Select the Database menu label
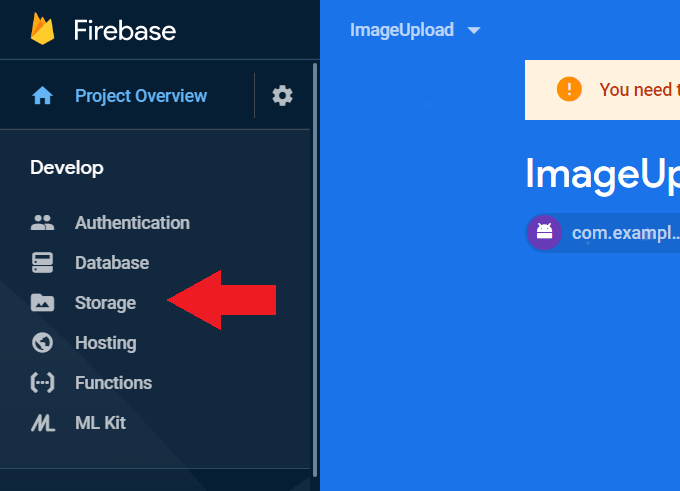Screen dimensions: 680x491 pyautogui.click(x=112, y=263)
